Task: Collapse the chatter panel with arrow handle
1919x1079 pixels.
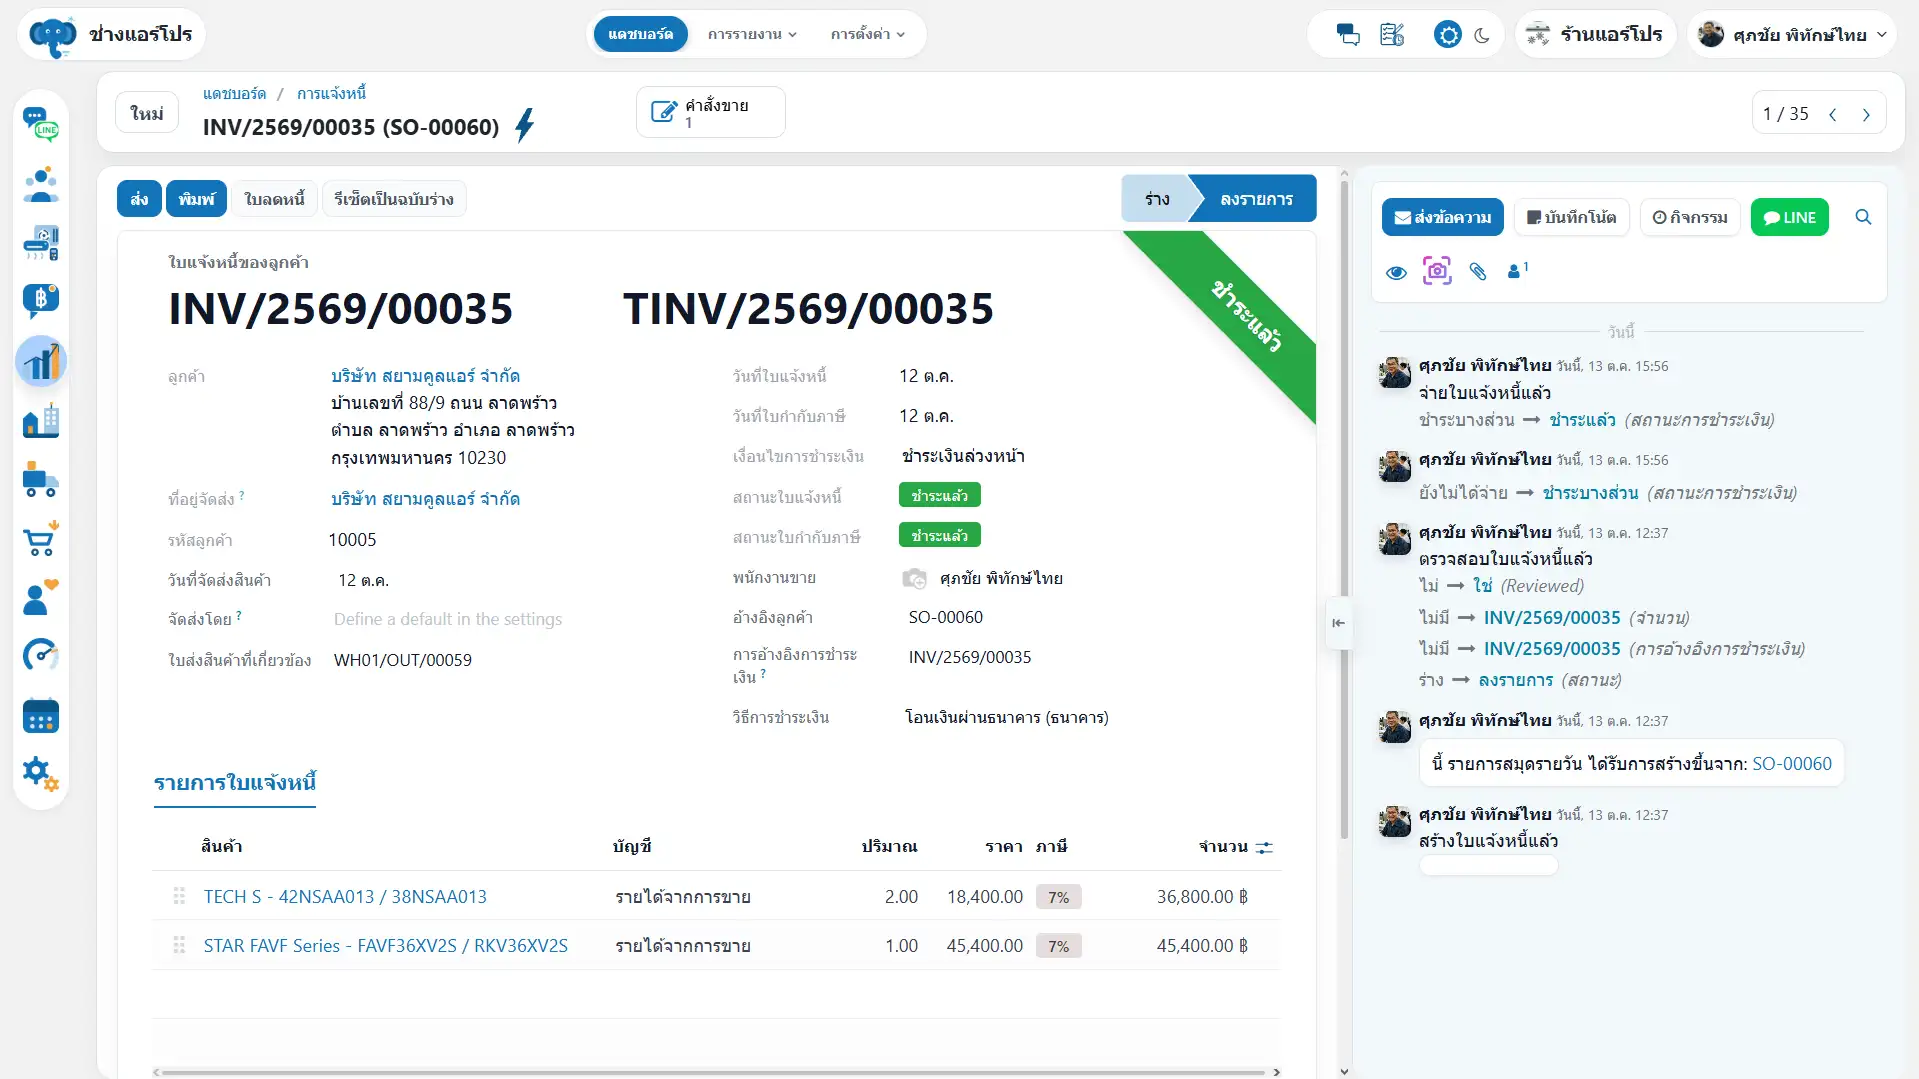Action: tap(1338, 623)
